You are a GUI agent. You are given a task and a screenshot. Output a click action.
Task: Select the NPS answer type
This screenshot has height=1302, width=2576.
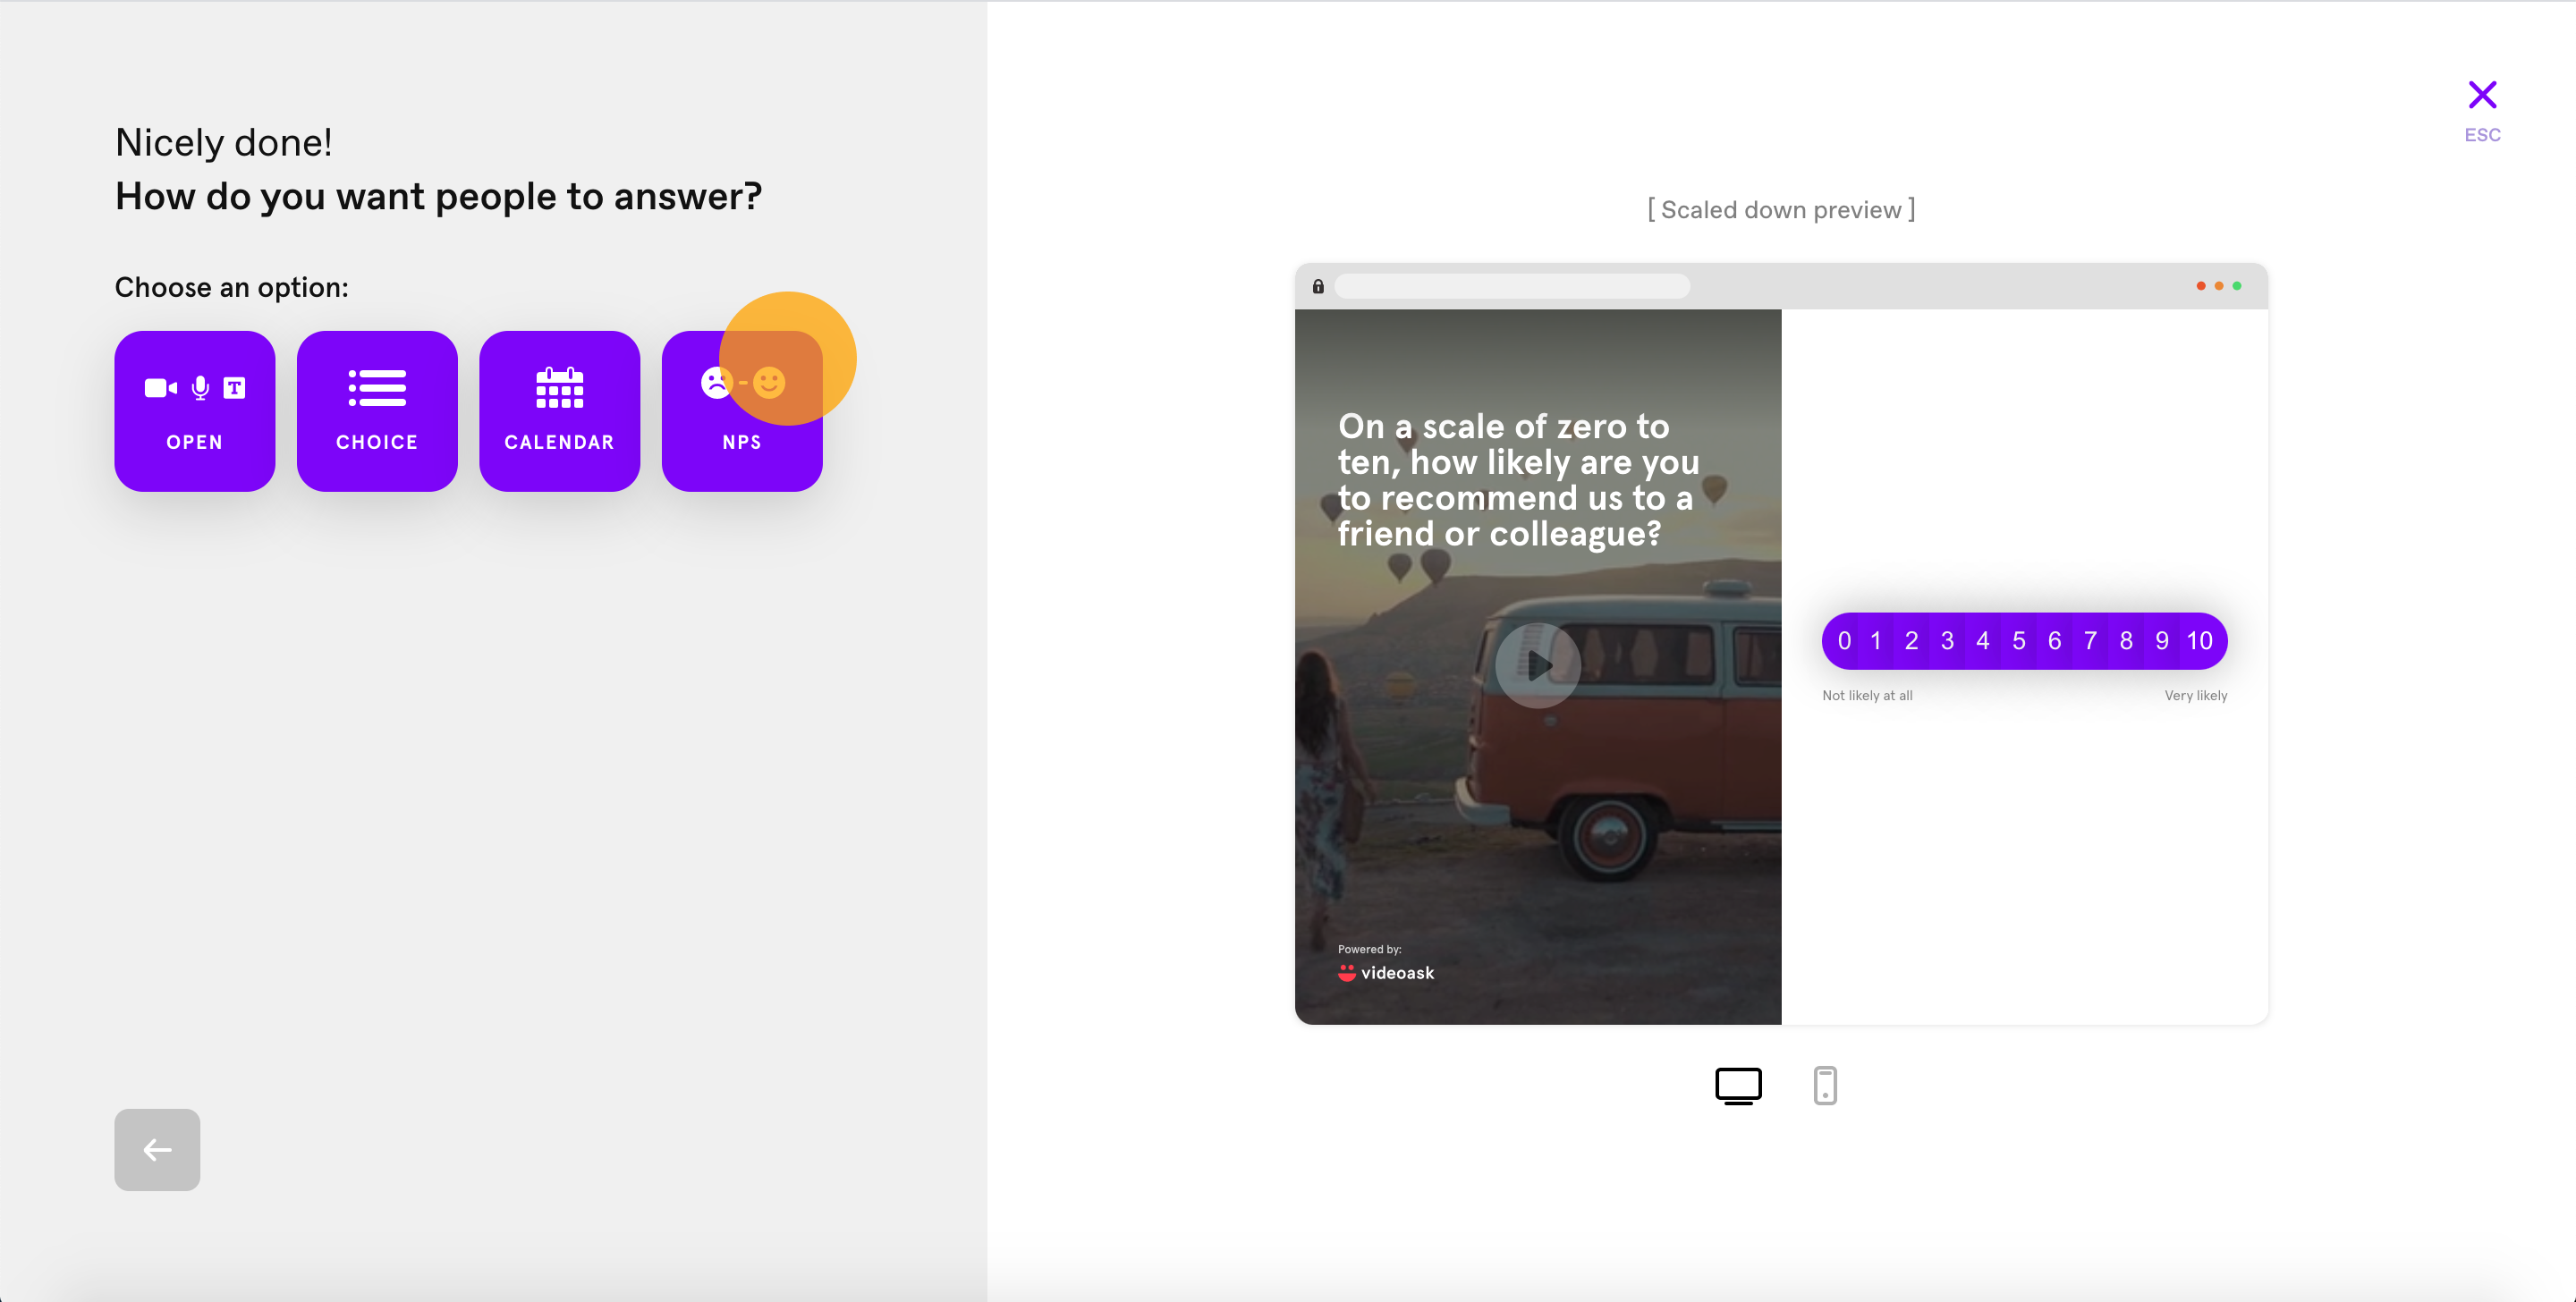(742, 411)
